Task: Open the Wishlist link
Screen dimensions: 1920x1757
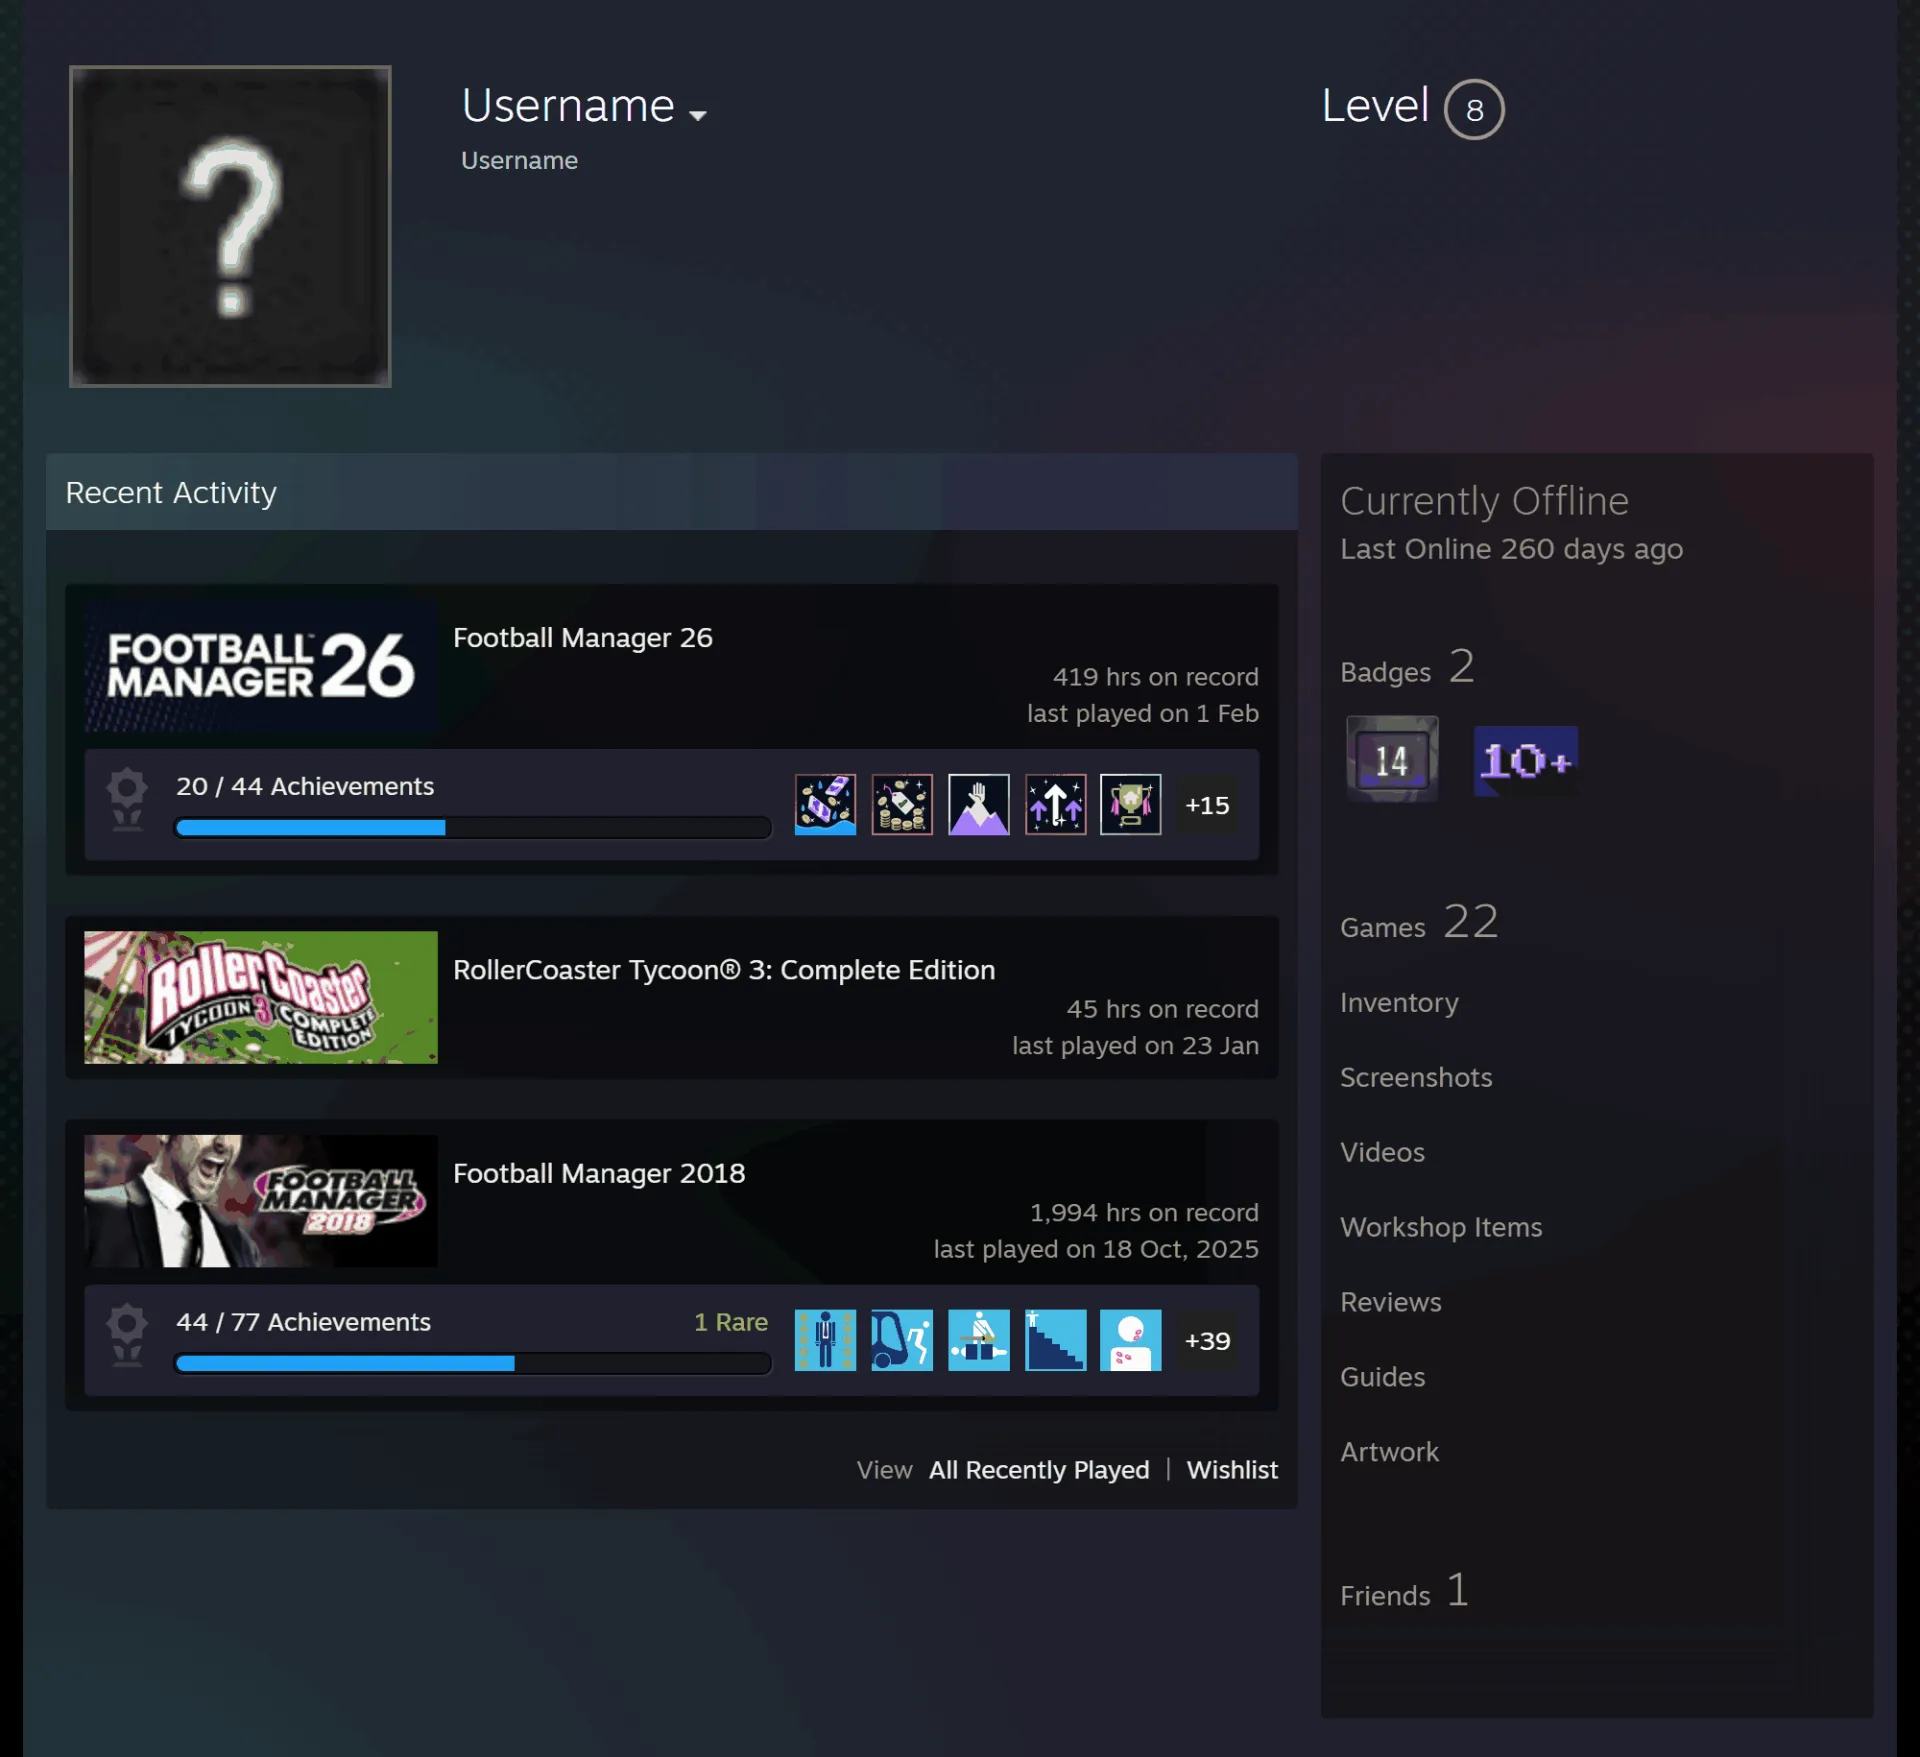Action: 1232,1471
